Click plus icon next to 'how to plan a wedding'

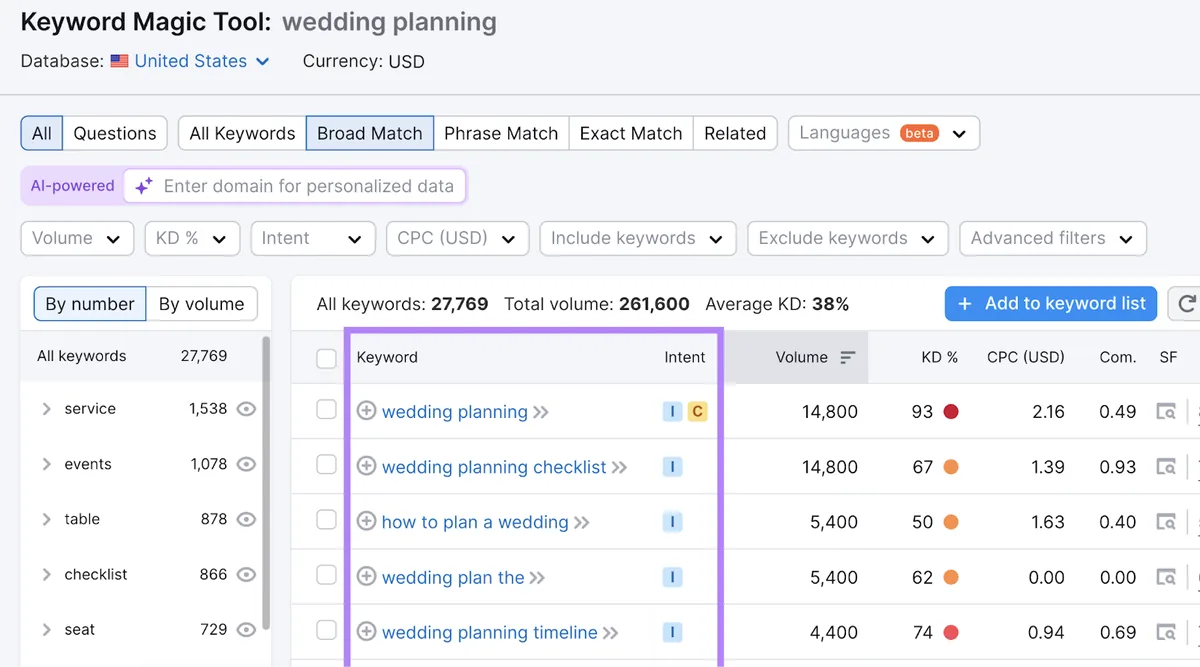click(367, 521)
